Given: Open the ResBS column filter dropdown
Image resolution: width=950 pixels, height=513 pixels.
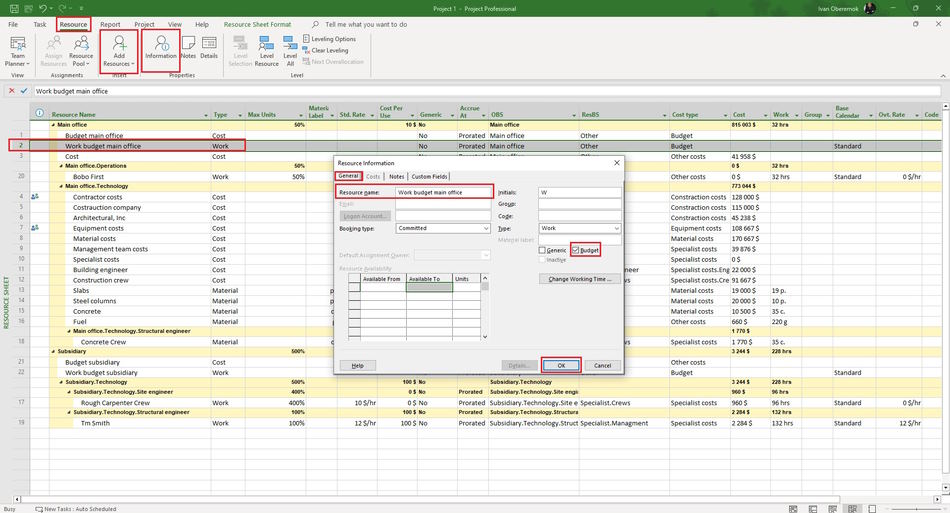Looking at the screenshot, I should (x=665, y=115).
